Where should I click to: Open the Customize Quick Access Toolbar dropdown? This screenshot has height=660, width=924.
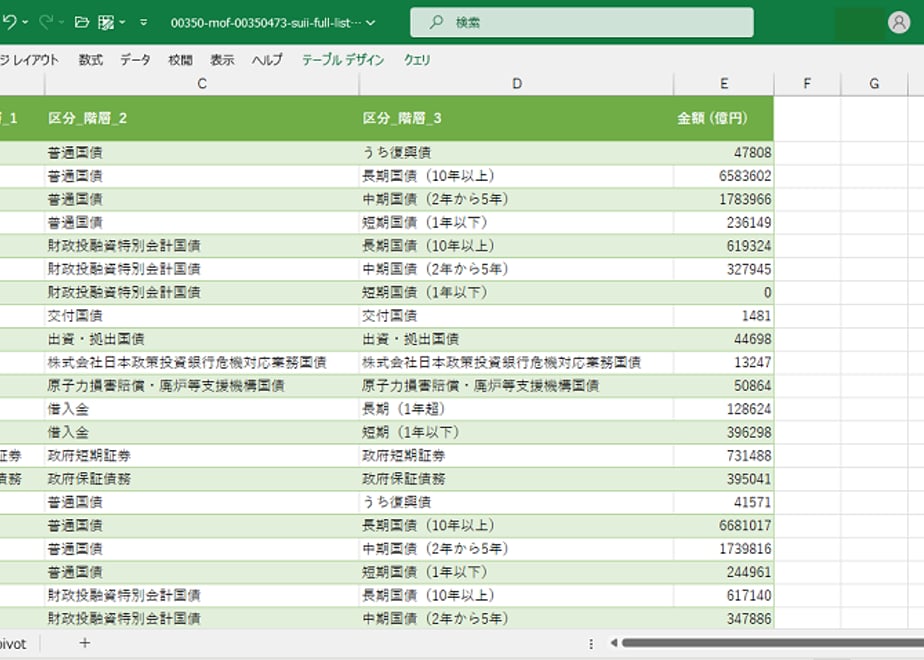(x=144, y=22)
